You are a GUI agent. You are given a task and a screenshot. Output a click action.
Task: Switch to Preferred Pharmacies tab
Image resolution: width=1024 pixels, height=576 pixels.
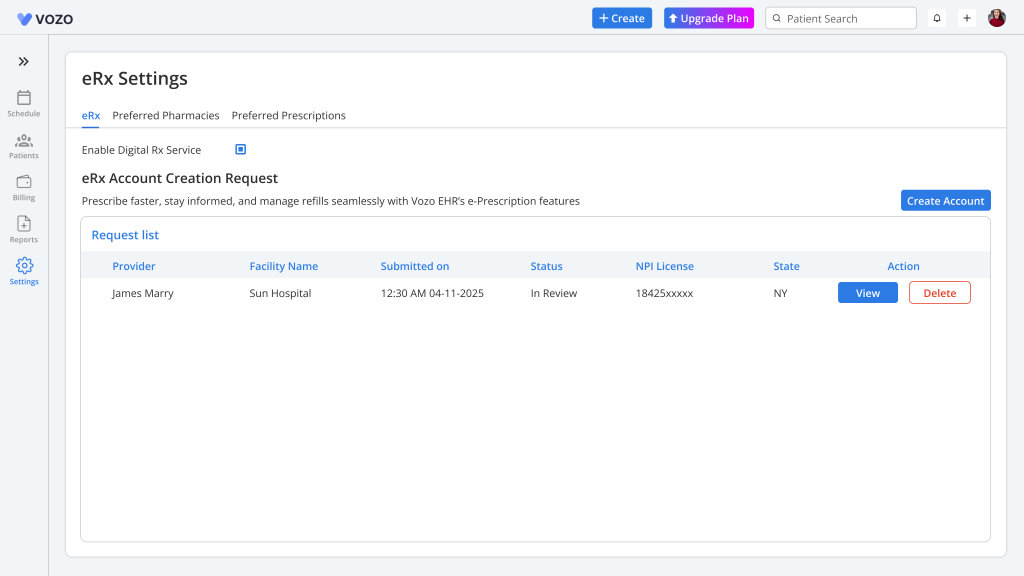click(166, 116)
